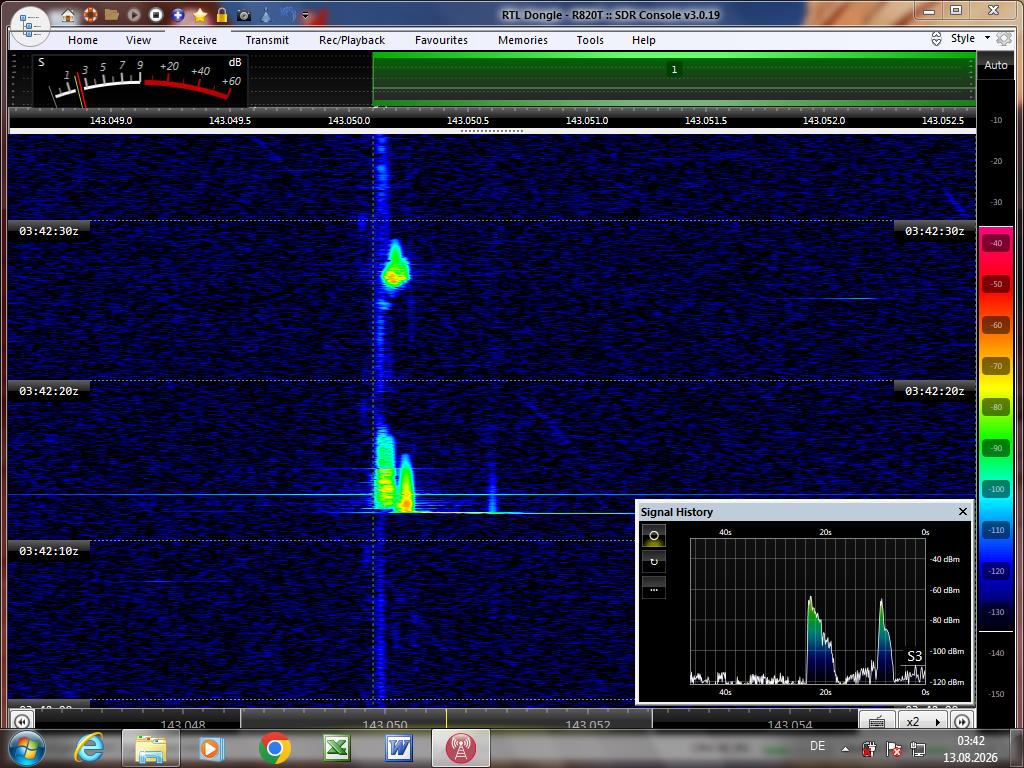Image resolution: width=1024 pixels, height=768 pixels.
Task: Open the Help ribbon tab
Action: (644, 40)
